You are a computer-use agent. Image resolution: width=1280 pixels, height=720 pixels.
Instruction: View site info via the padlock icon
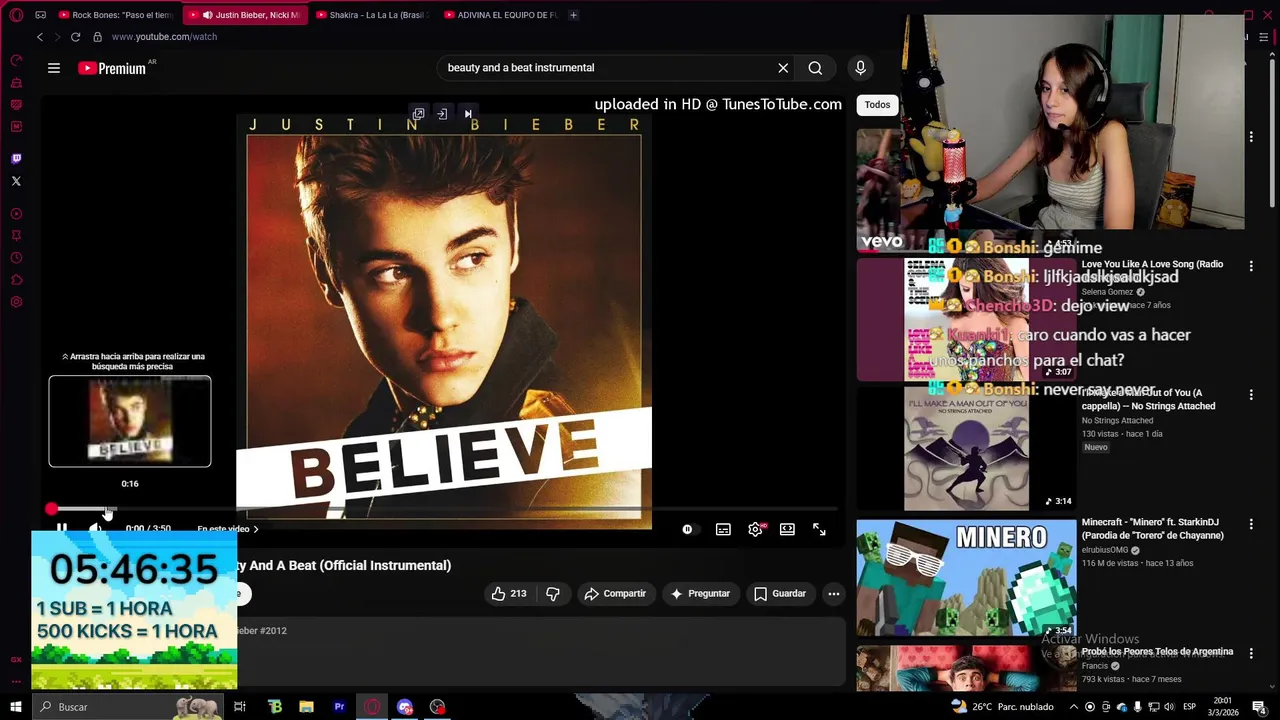pos(97,37)
